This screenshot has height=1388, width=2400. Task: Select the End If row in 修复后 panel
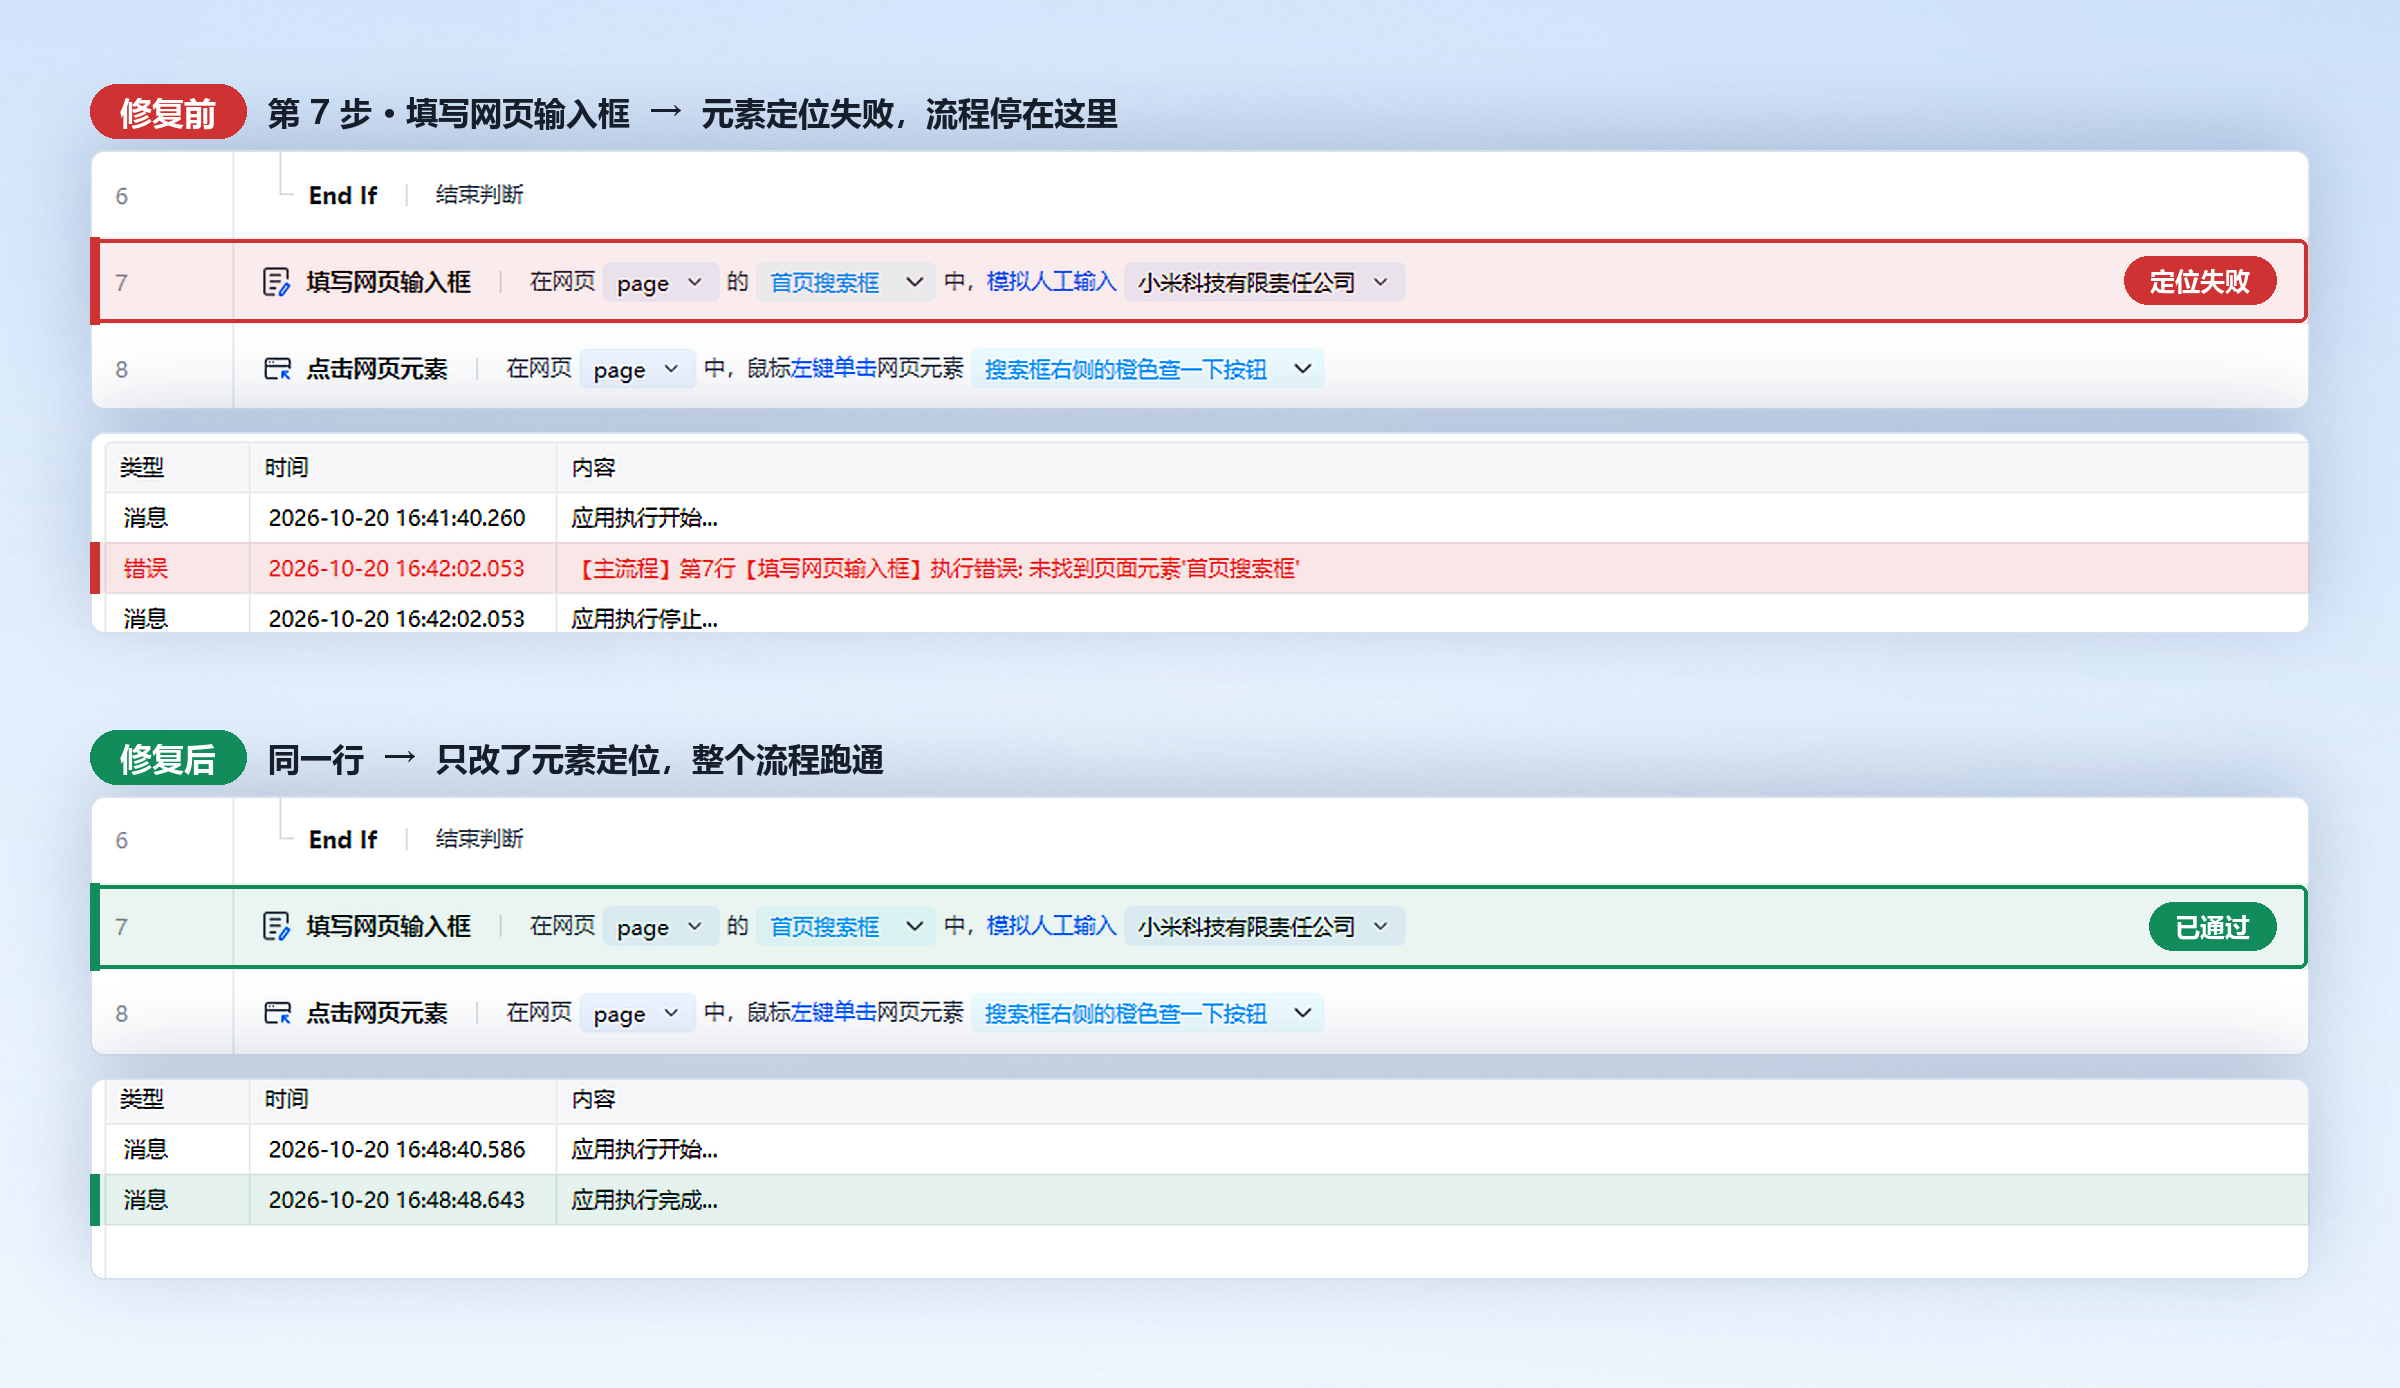(x=1199, y=840)
